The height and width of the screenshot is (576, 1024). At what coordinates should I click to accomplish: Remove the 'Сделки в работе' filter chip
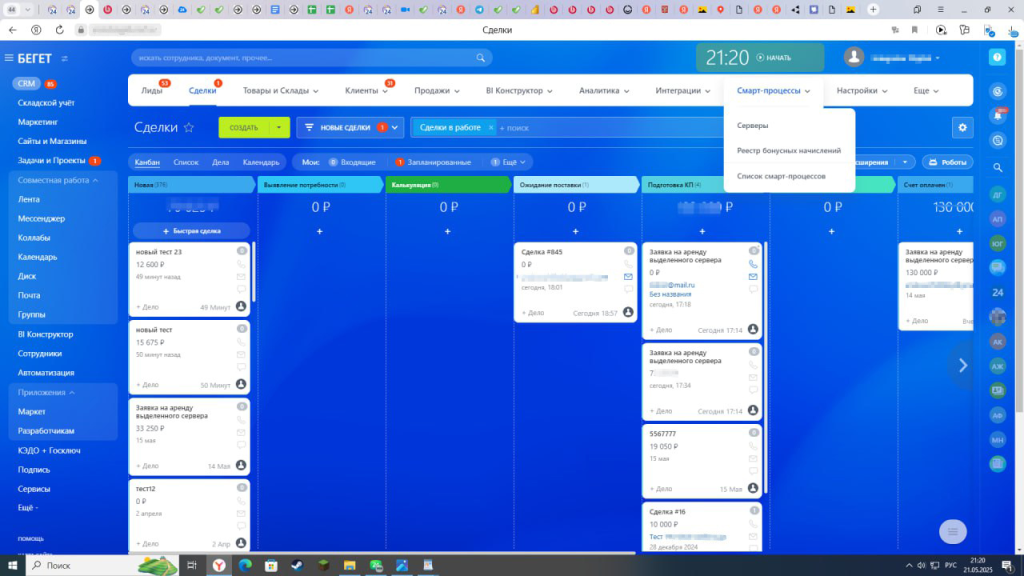(491, 128)
